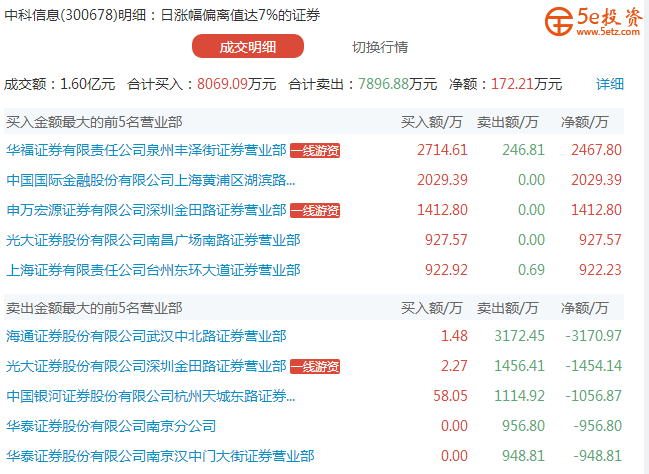The width and height of the screenshot is (649, 474).
Task: Click sell value 956.80
Action: pyautogui.click(x=524, y=426)
